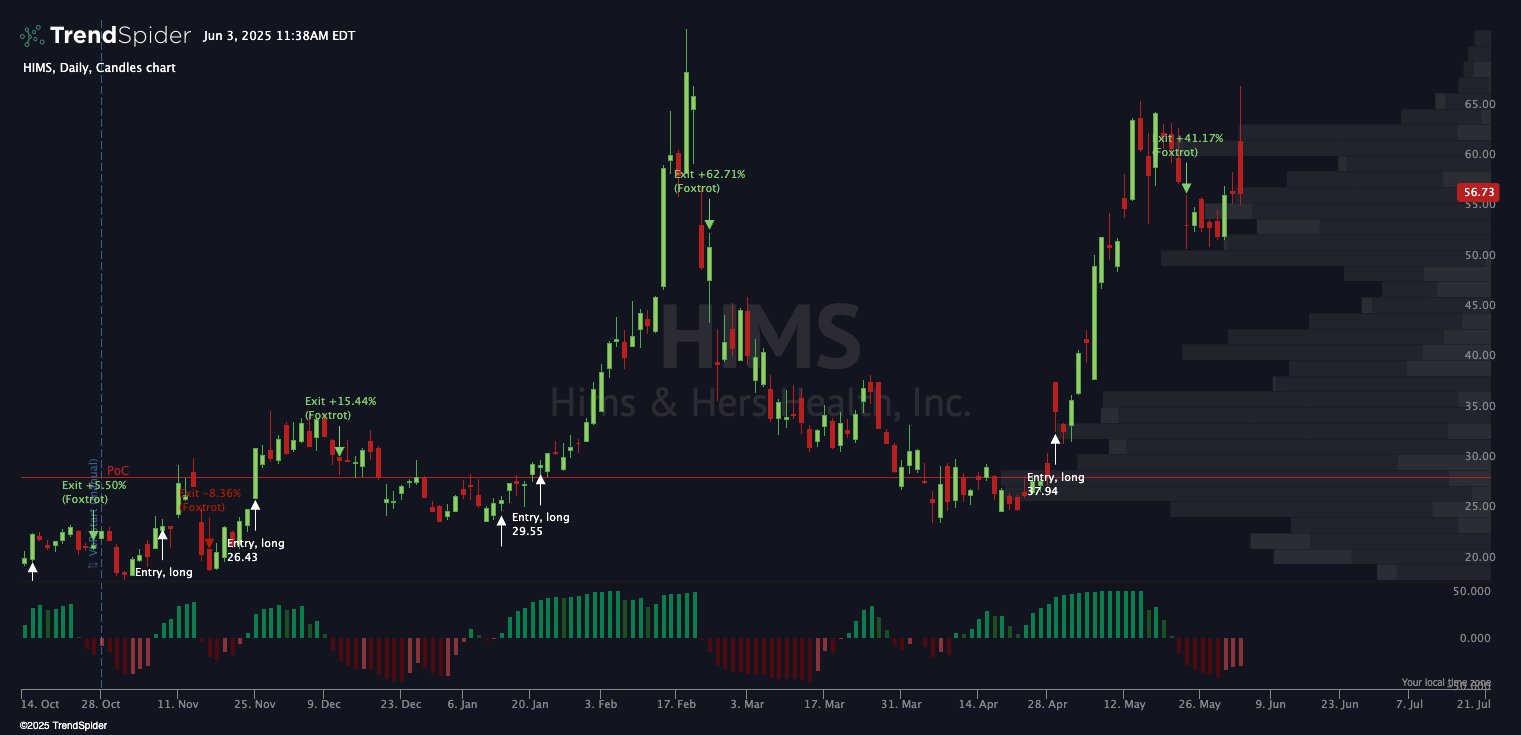
Task: Click the 28. Oct date on the time axis
Action: click(x=100, y=704)
